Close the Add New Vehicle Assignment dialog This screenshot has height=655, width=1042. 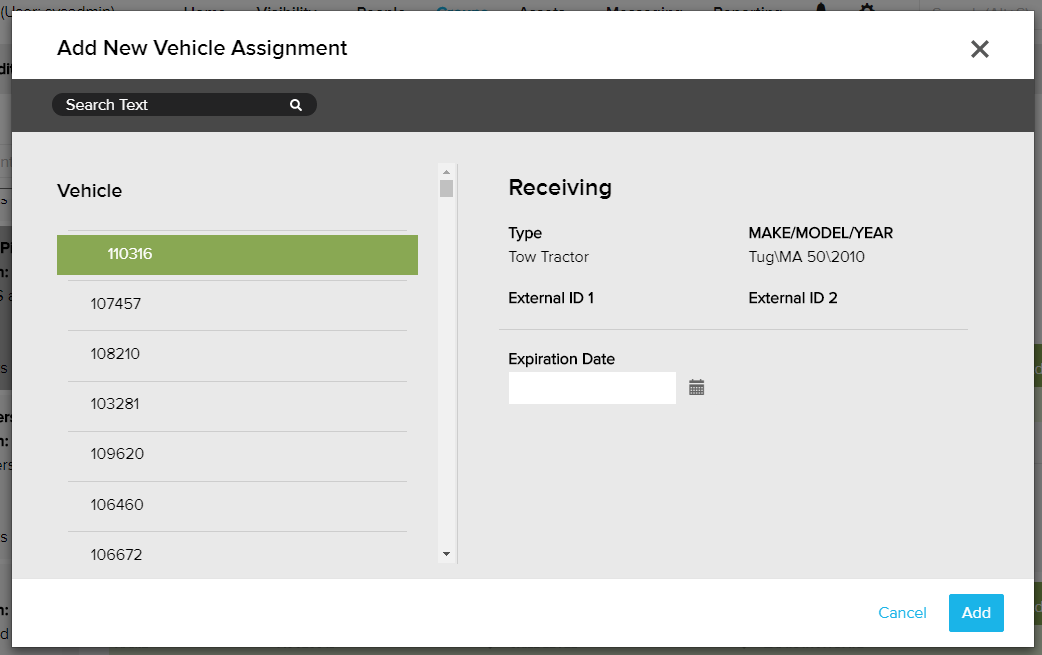979,49
